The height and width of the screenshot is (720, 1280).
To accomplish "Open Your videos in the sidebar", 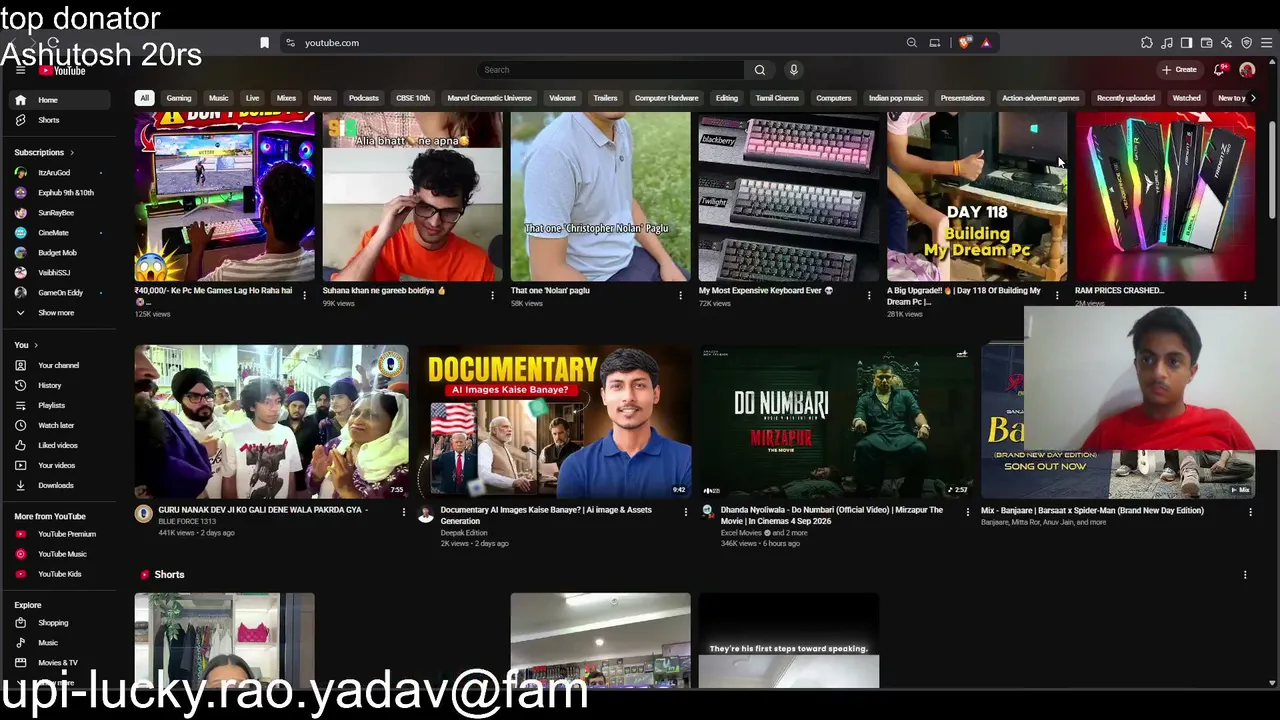I will coord(60,465).
